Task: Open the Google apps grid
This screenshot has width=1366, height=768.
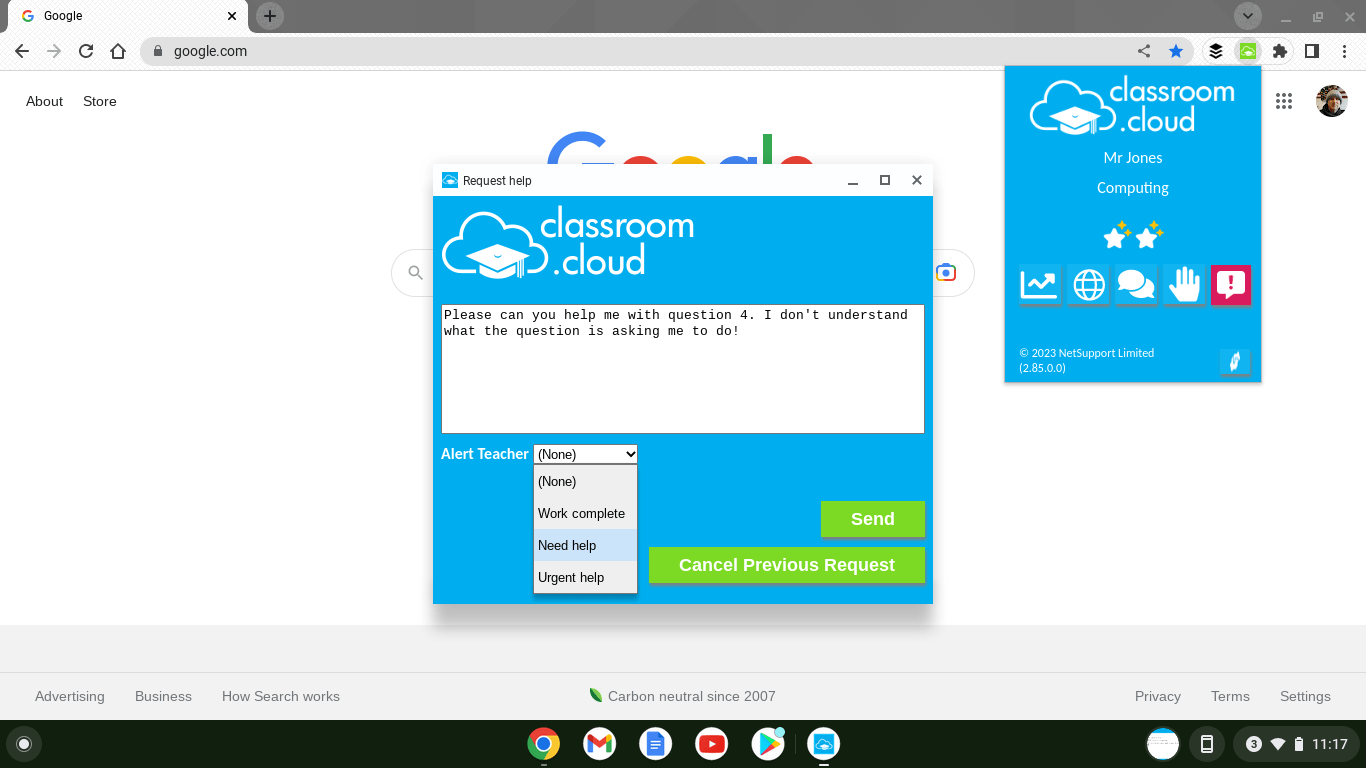Action: coord(1284,101)
